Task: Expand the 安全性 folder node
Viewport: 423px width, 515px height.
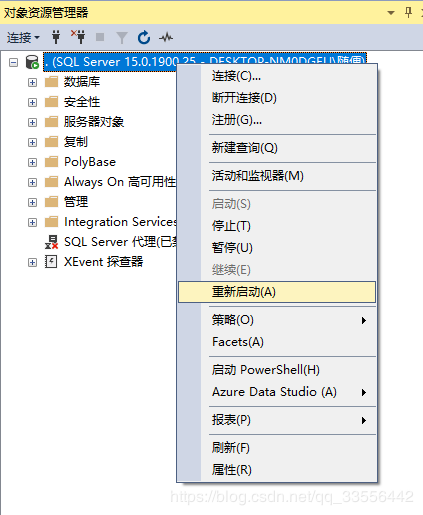Action: (x=32, y=102)
